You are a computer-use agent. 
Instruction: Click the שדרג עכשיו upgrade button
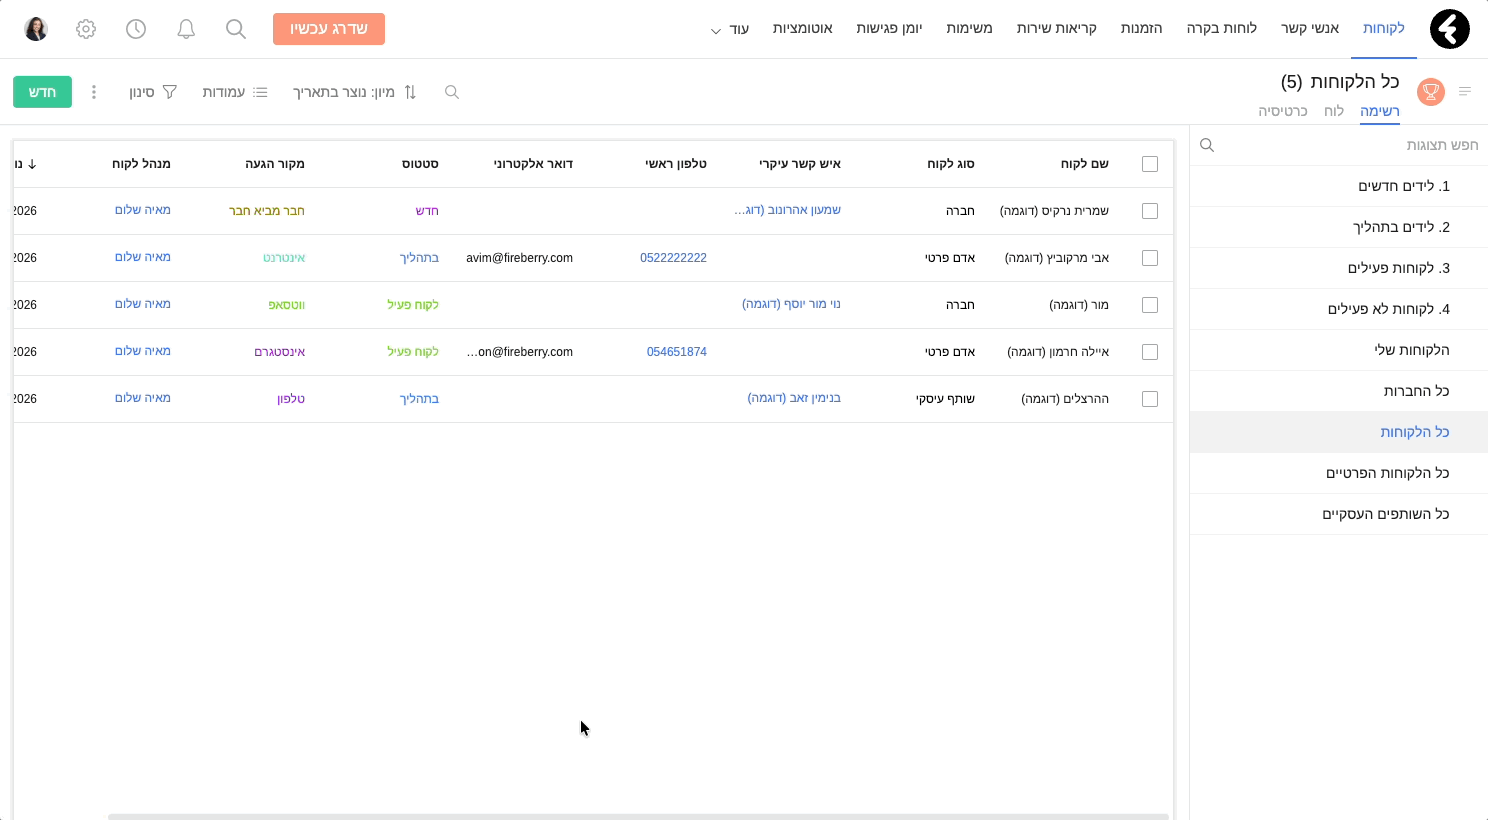pos(329,29)
